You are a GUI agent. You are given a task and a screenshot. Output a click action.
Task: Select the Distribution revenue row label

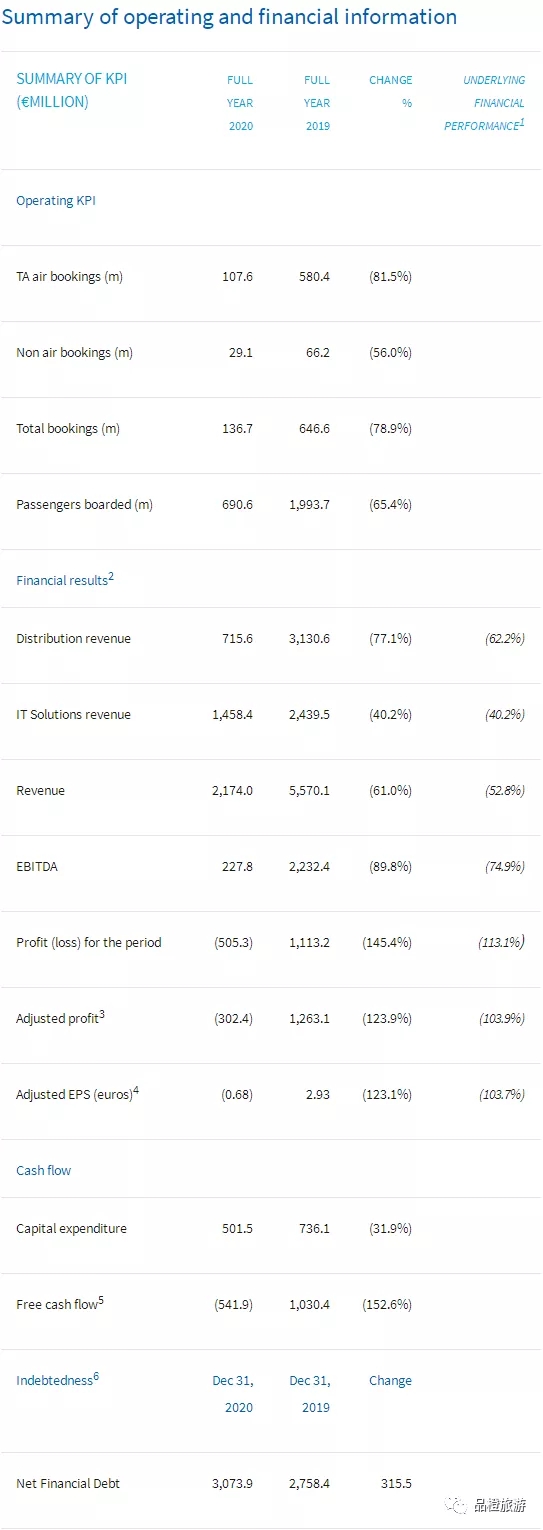click(73, 639)
